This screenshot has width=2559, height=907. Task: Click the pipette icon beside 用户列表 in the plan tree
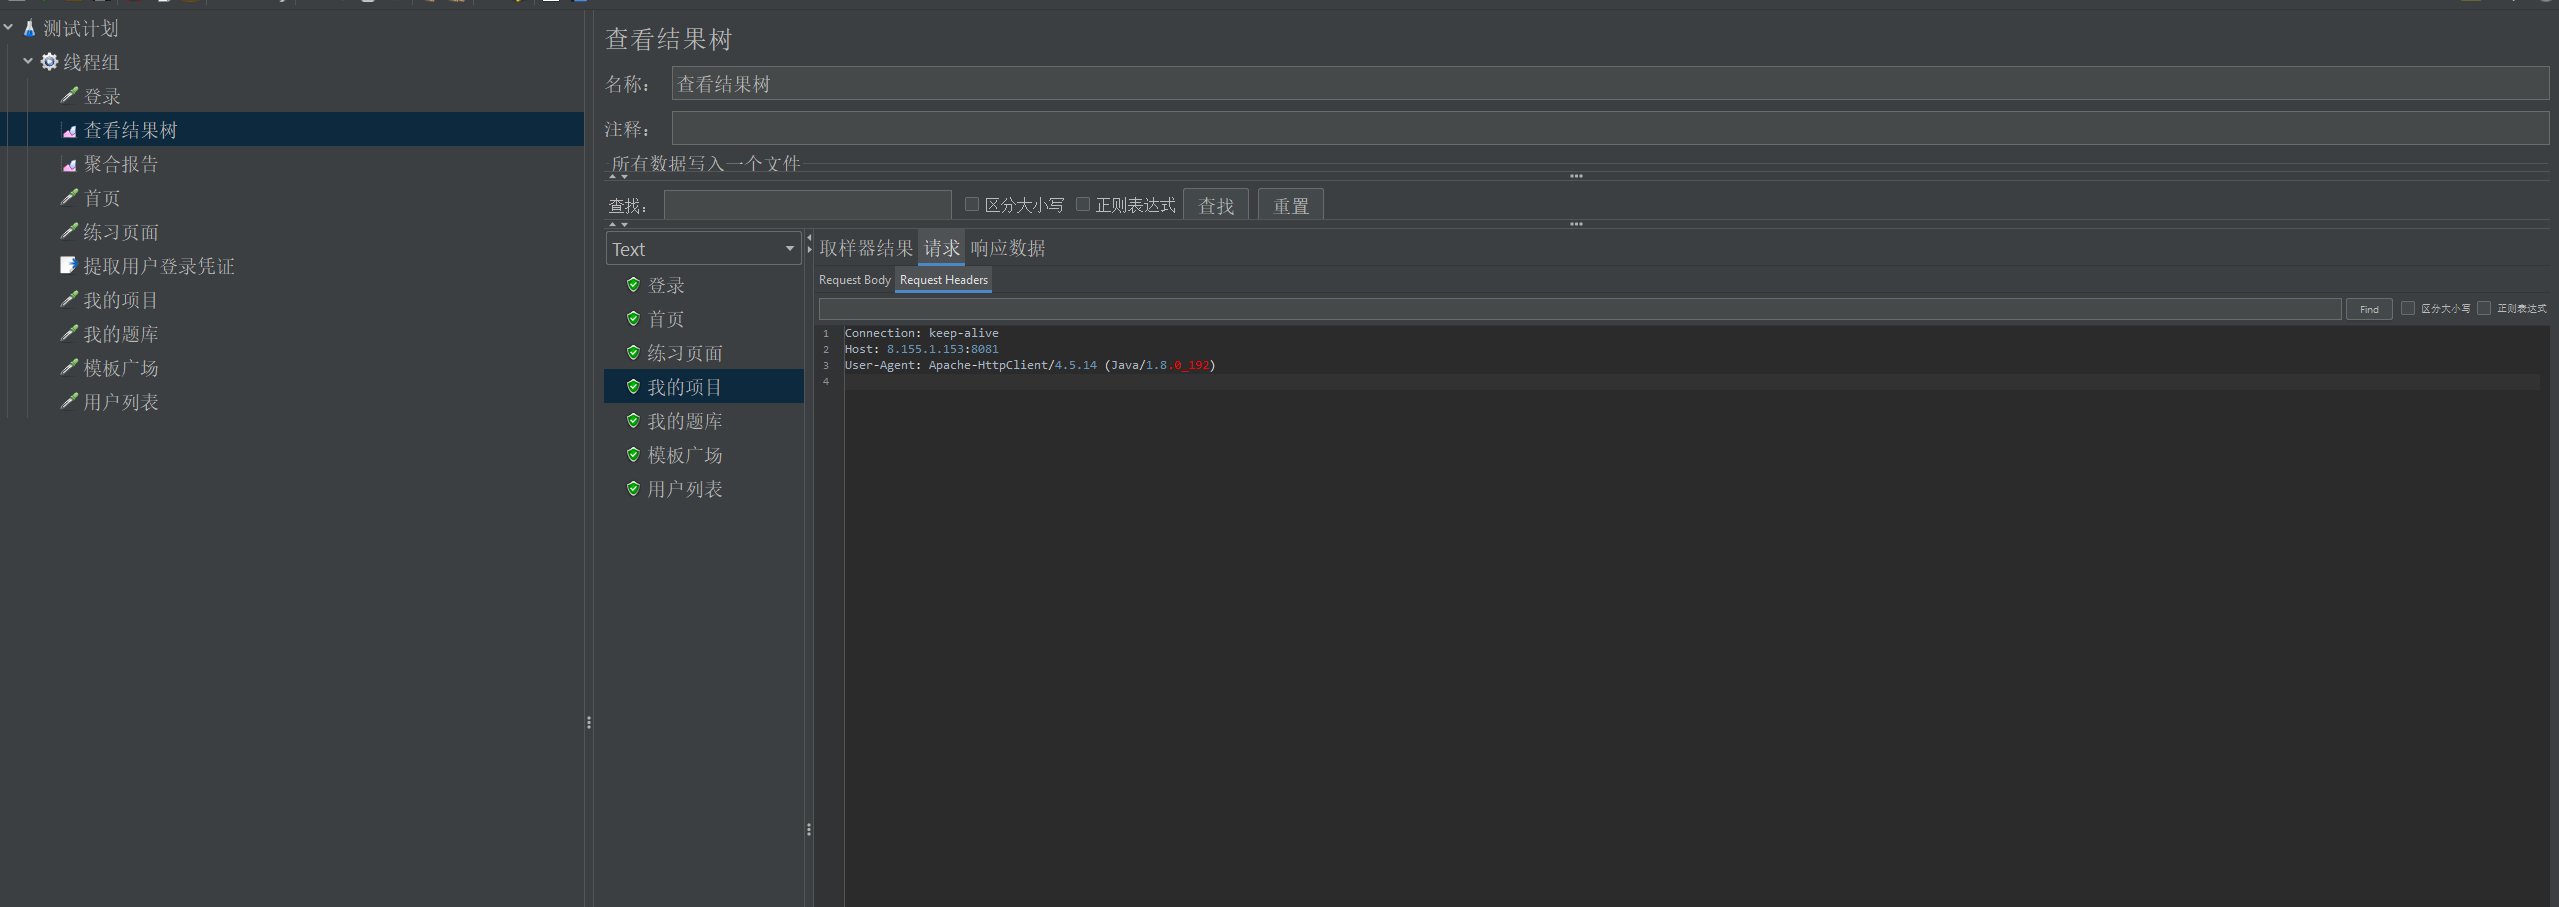69,401
